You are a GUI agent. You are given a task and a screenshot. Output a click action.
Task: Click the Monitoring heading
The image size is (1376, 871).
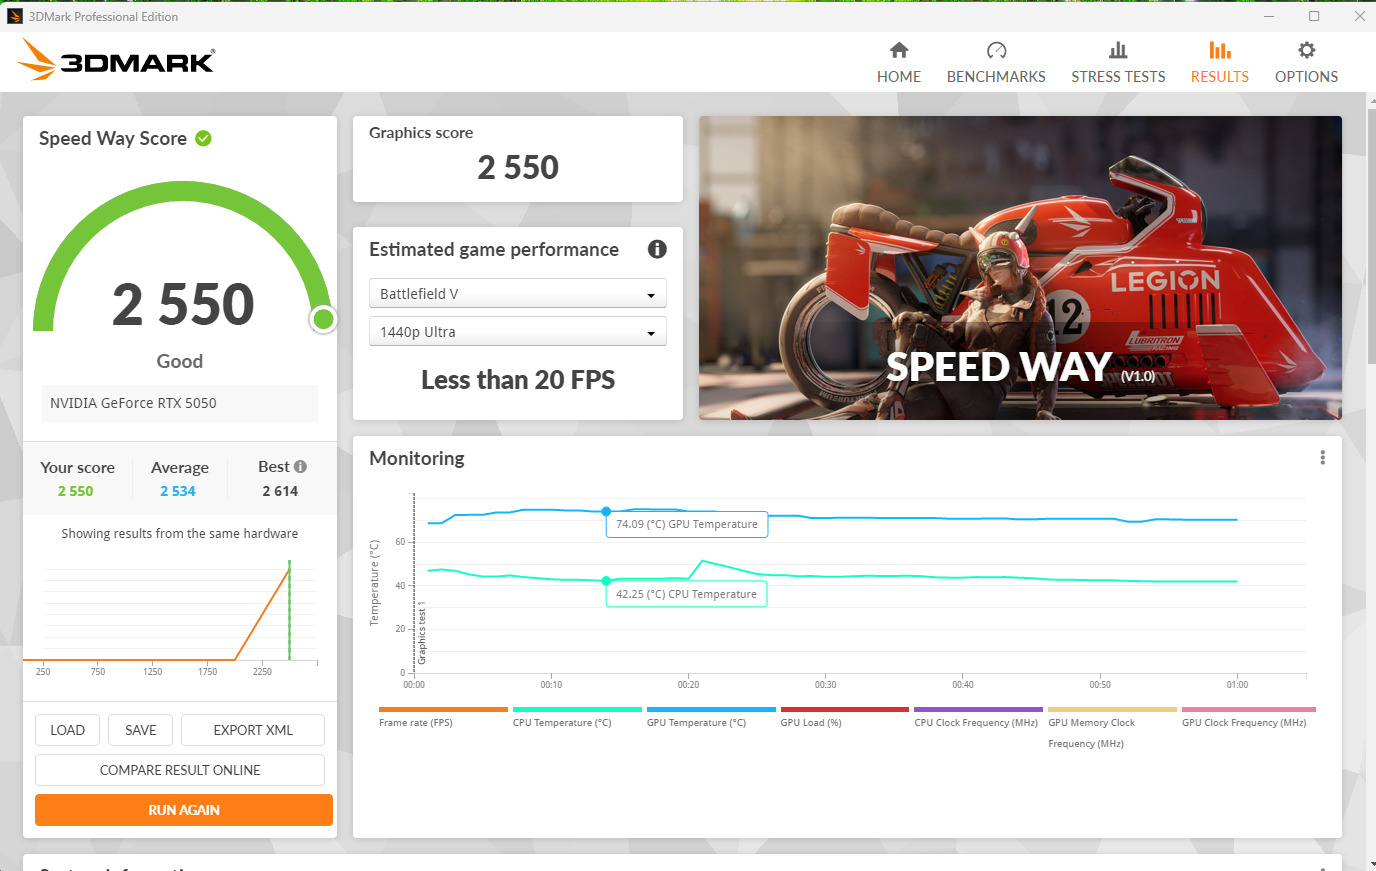[x=417, y=458]
